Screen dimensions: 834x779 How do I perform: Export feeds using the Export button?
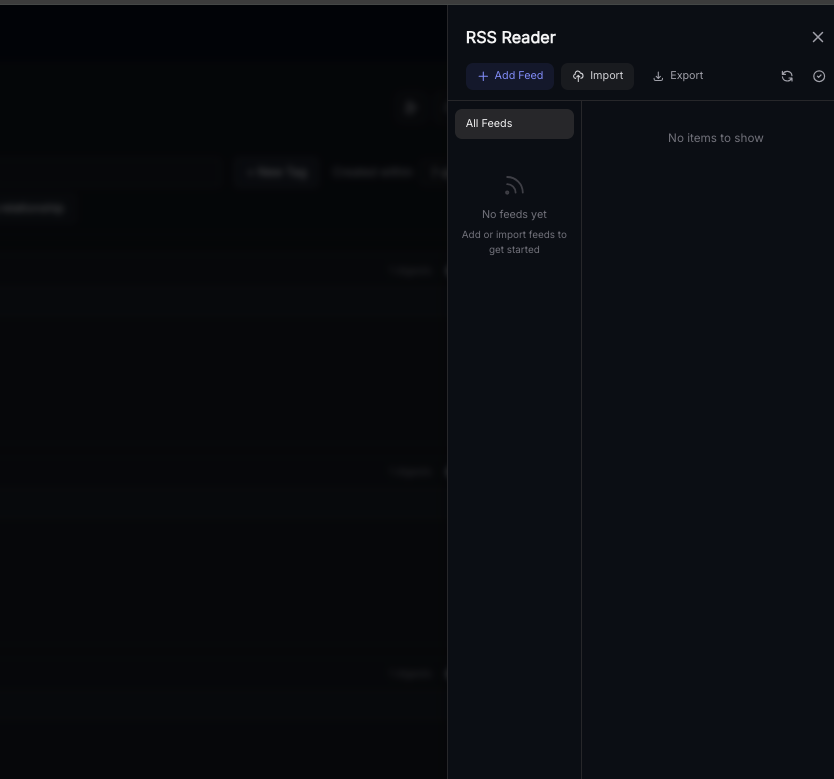pyautogui.click(x=678, y=76)
